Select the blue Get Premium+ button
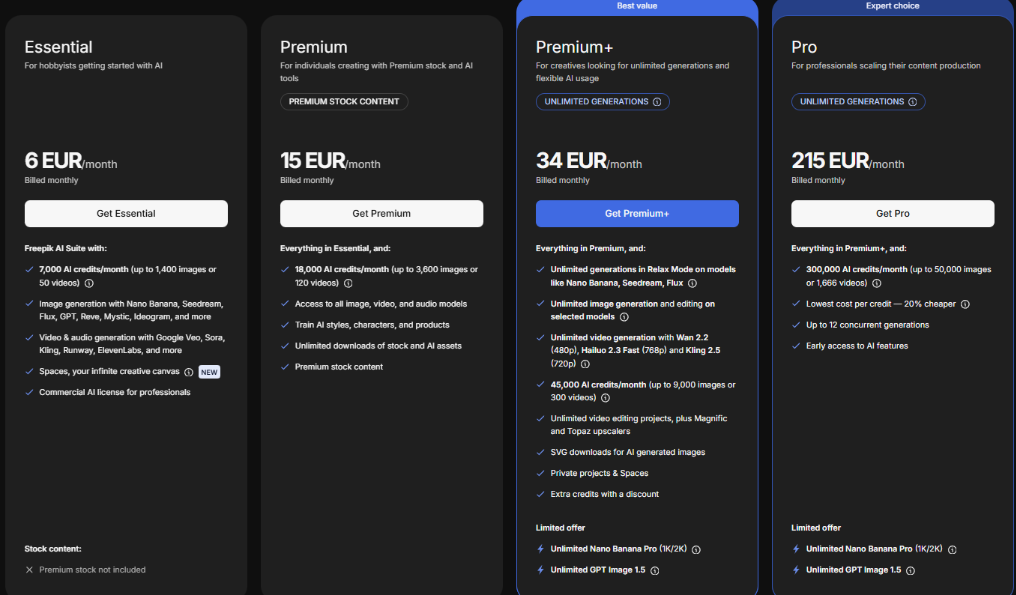 pos(637,213)
